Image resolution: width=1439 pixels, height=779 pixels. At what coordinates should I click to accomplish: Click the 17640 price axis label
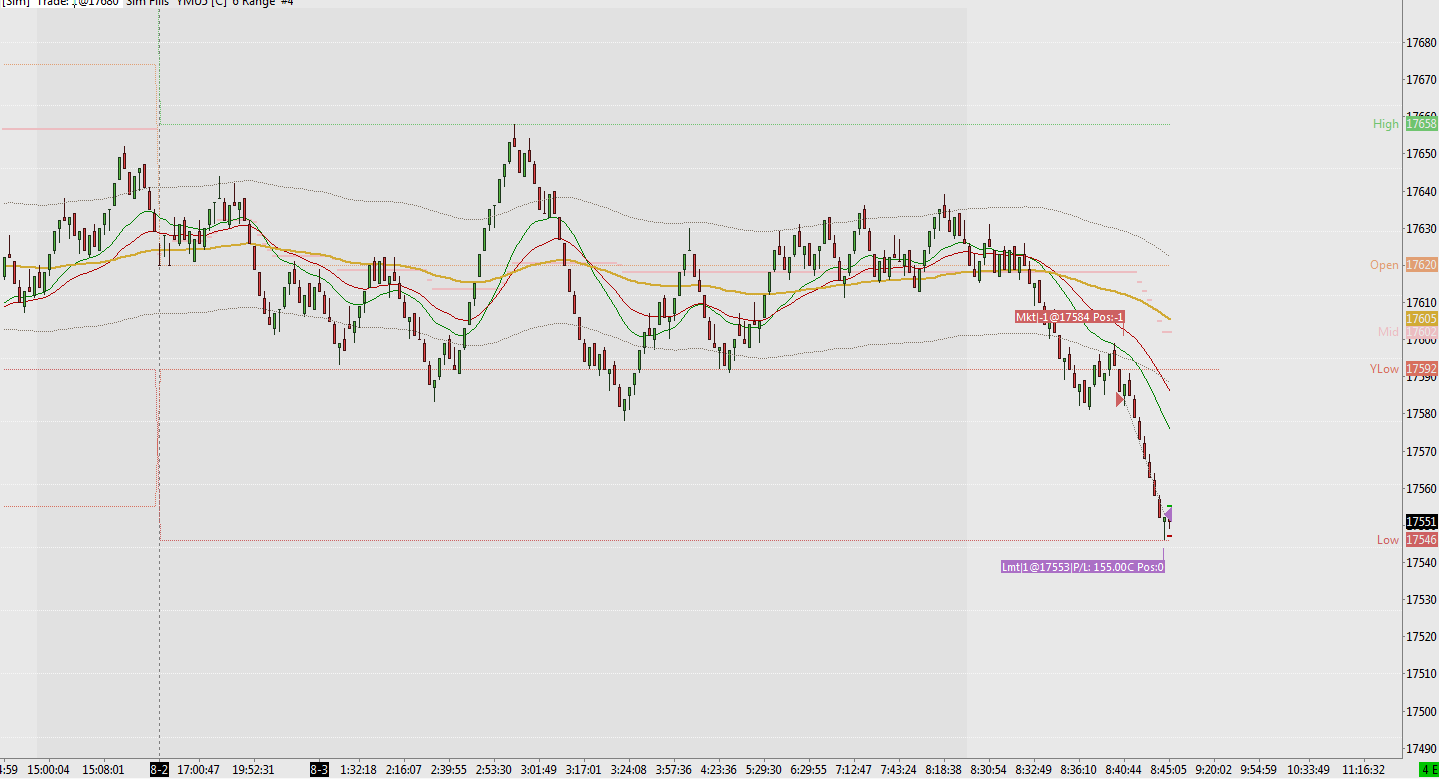(x=1421, y=192)
